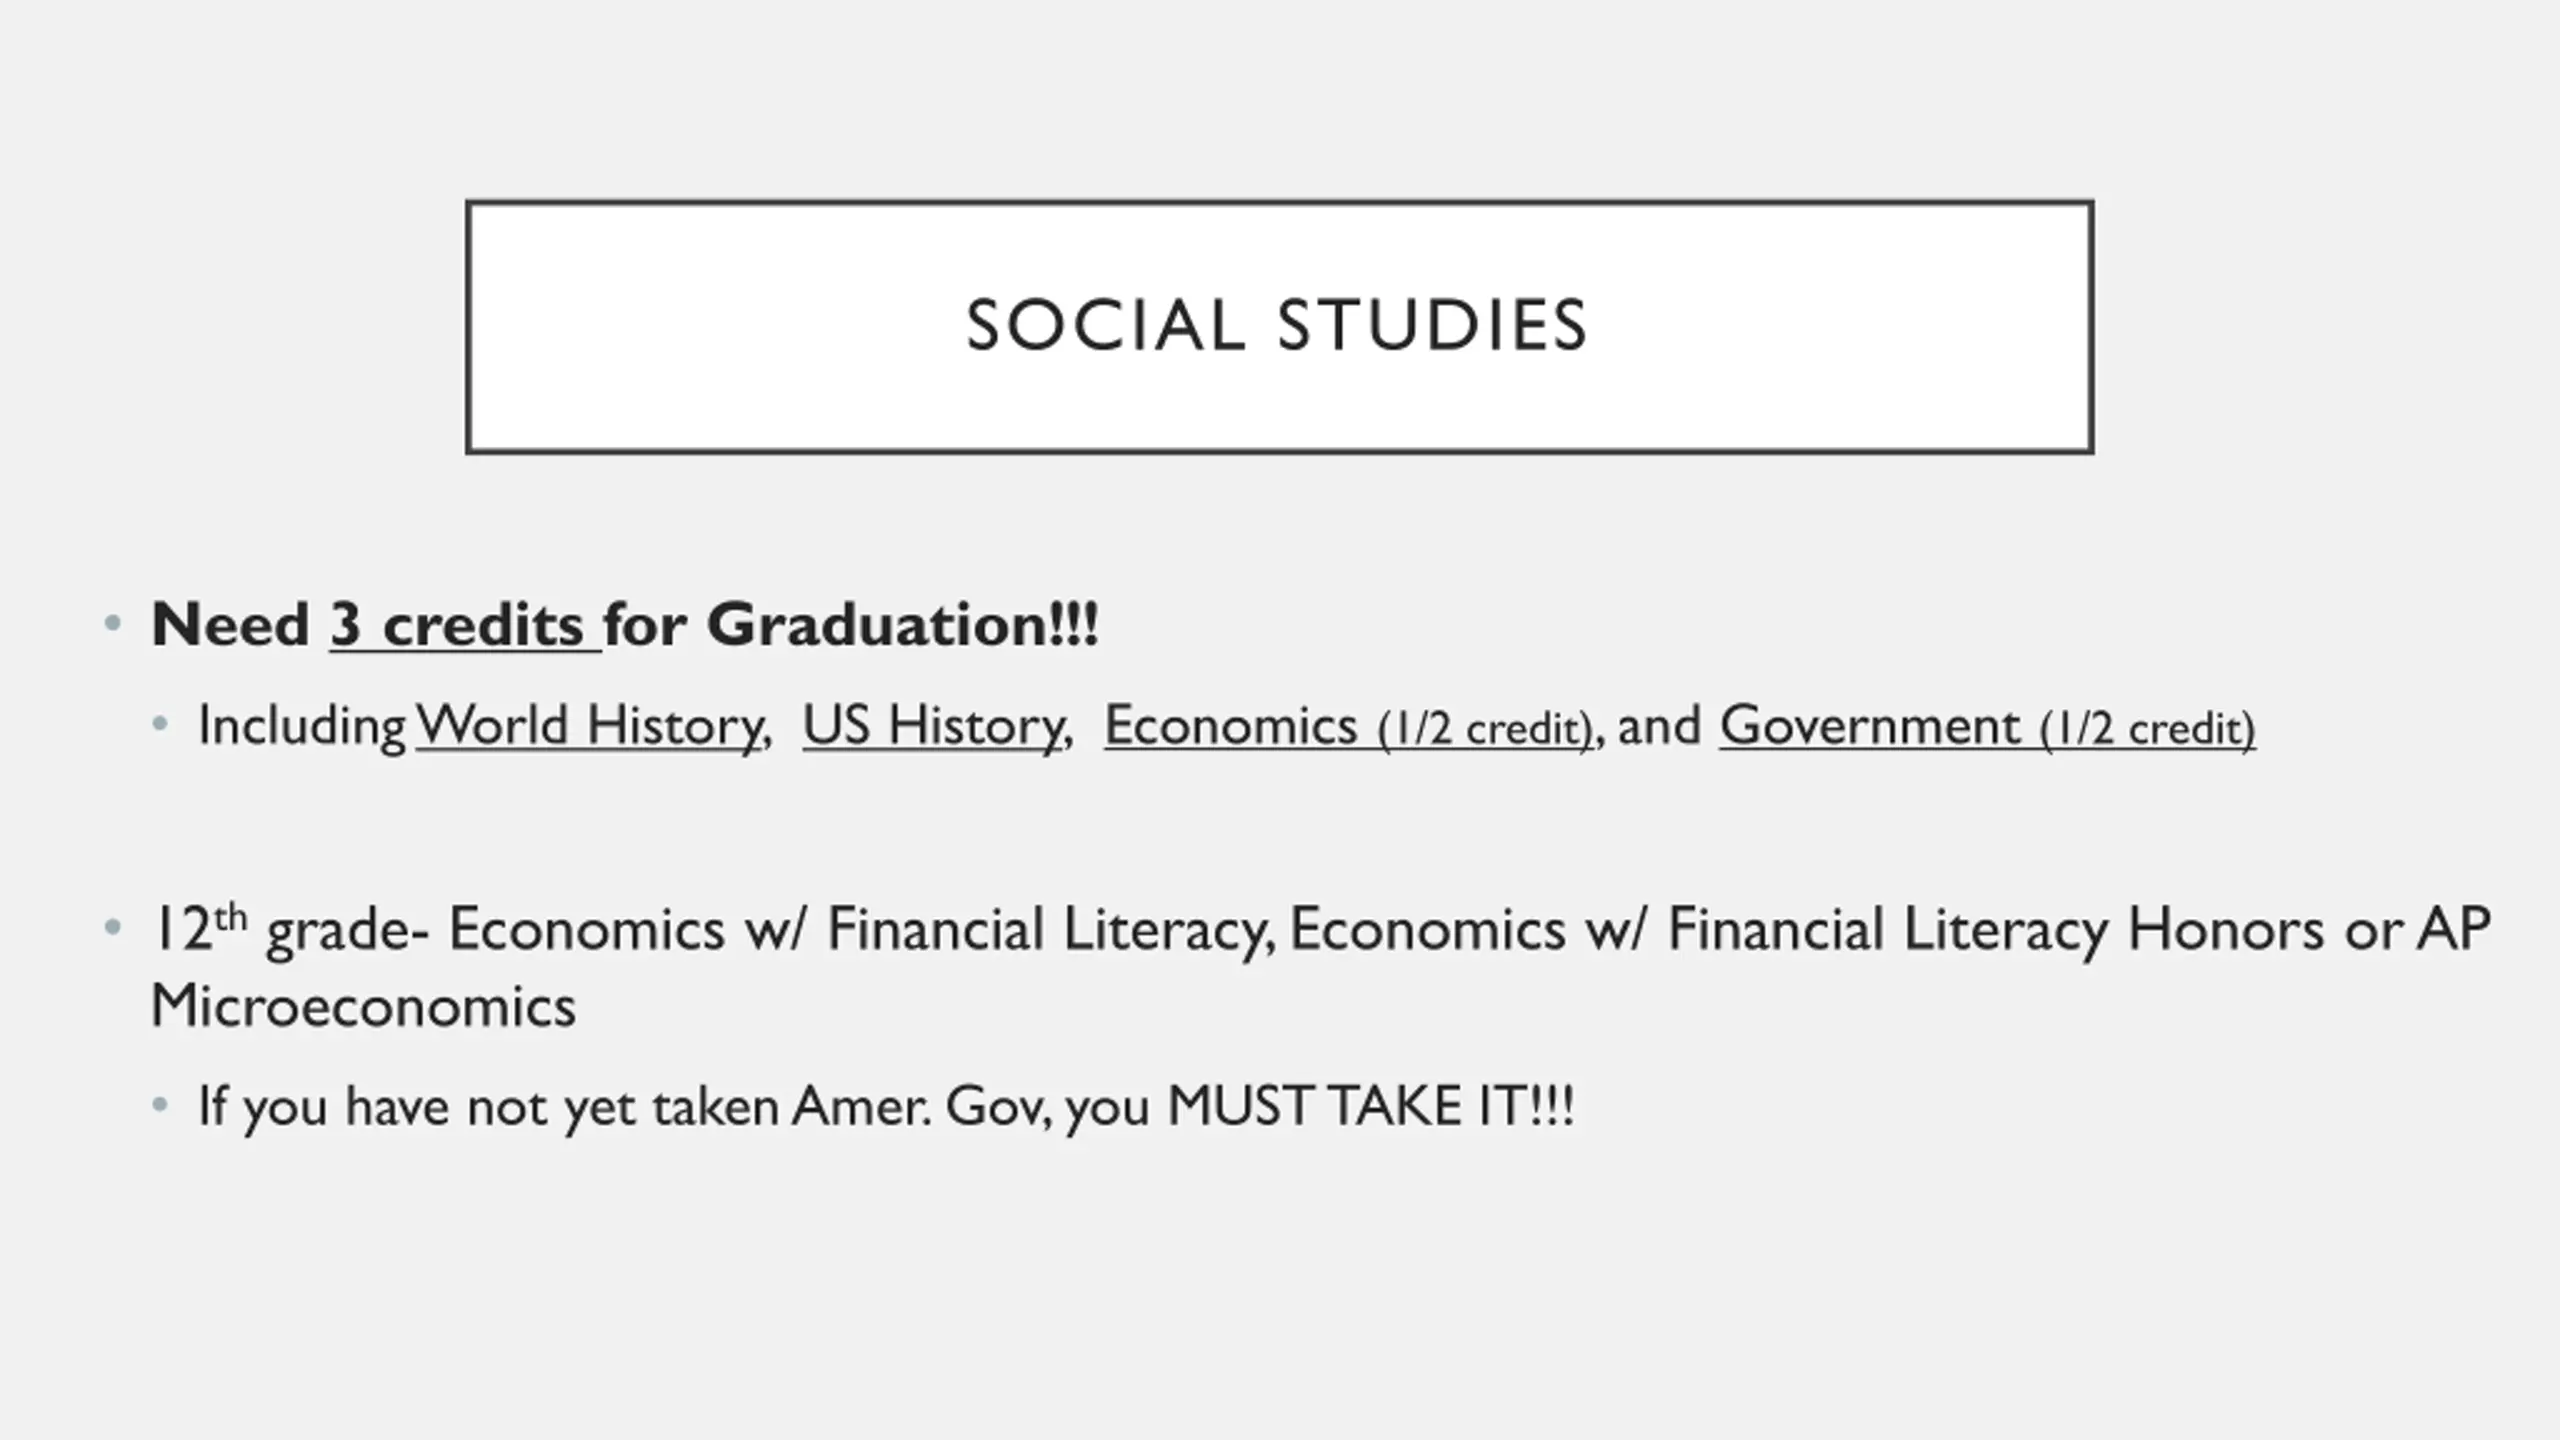
Task: Click the bullet dot before 'Need'
Action: pyautogui.click(x=113, y=625)
